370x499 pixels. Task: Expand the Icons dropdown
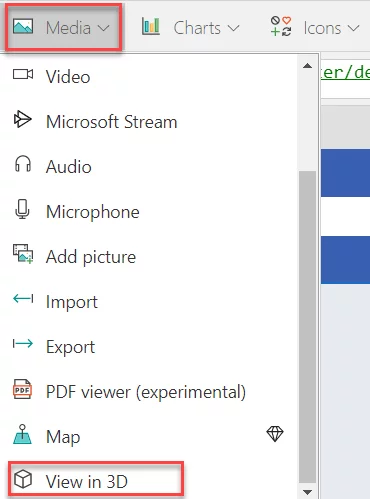314,27
